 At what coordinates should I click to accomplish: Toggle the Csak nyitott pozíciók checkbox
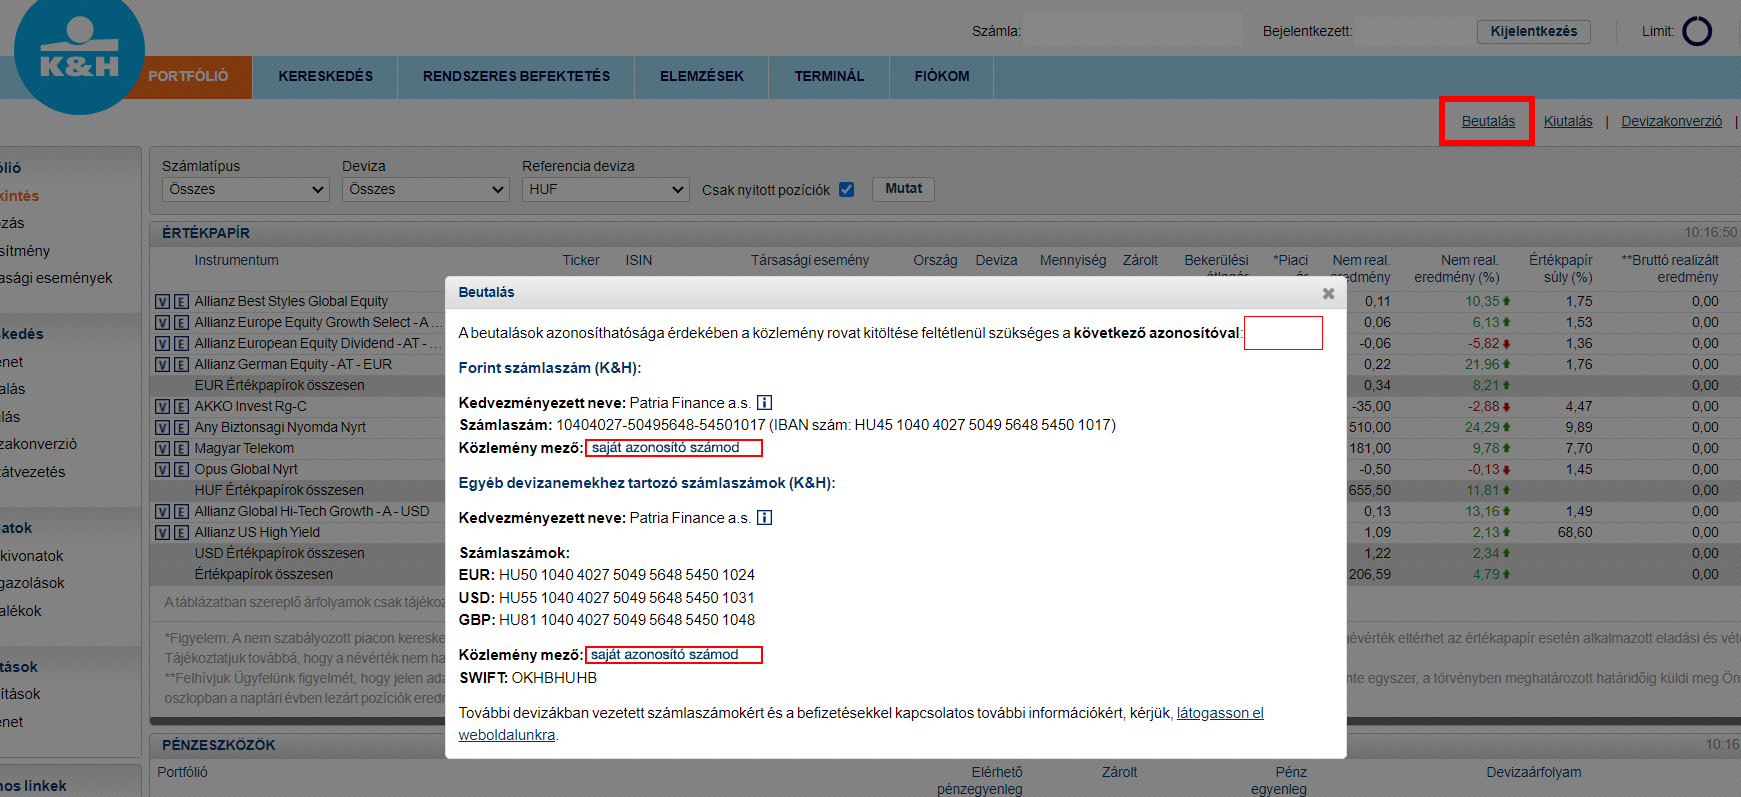click(x=847, y=190)
